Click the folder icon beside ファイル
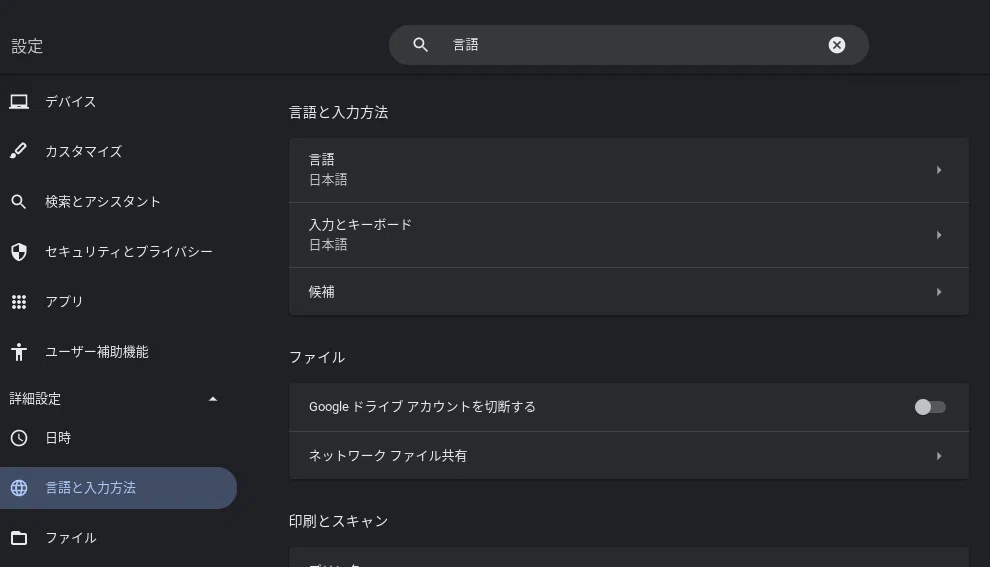 coord(19,538)
